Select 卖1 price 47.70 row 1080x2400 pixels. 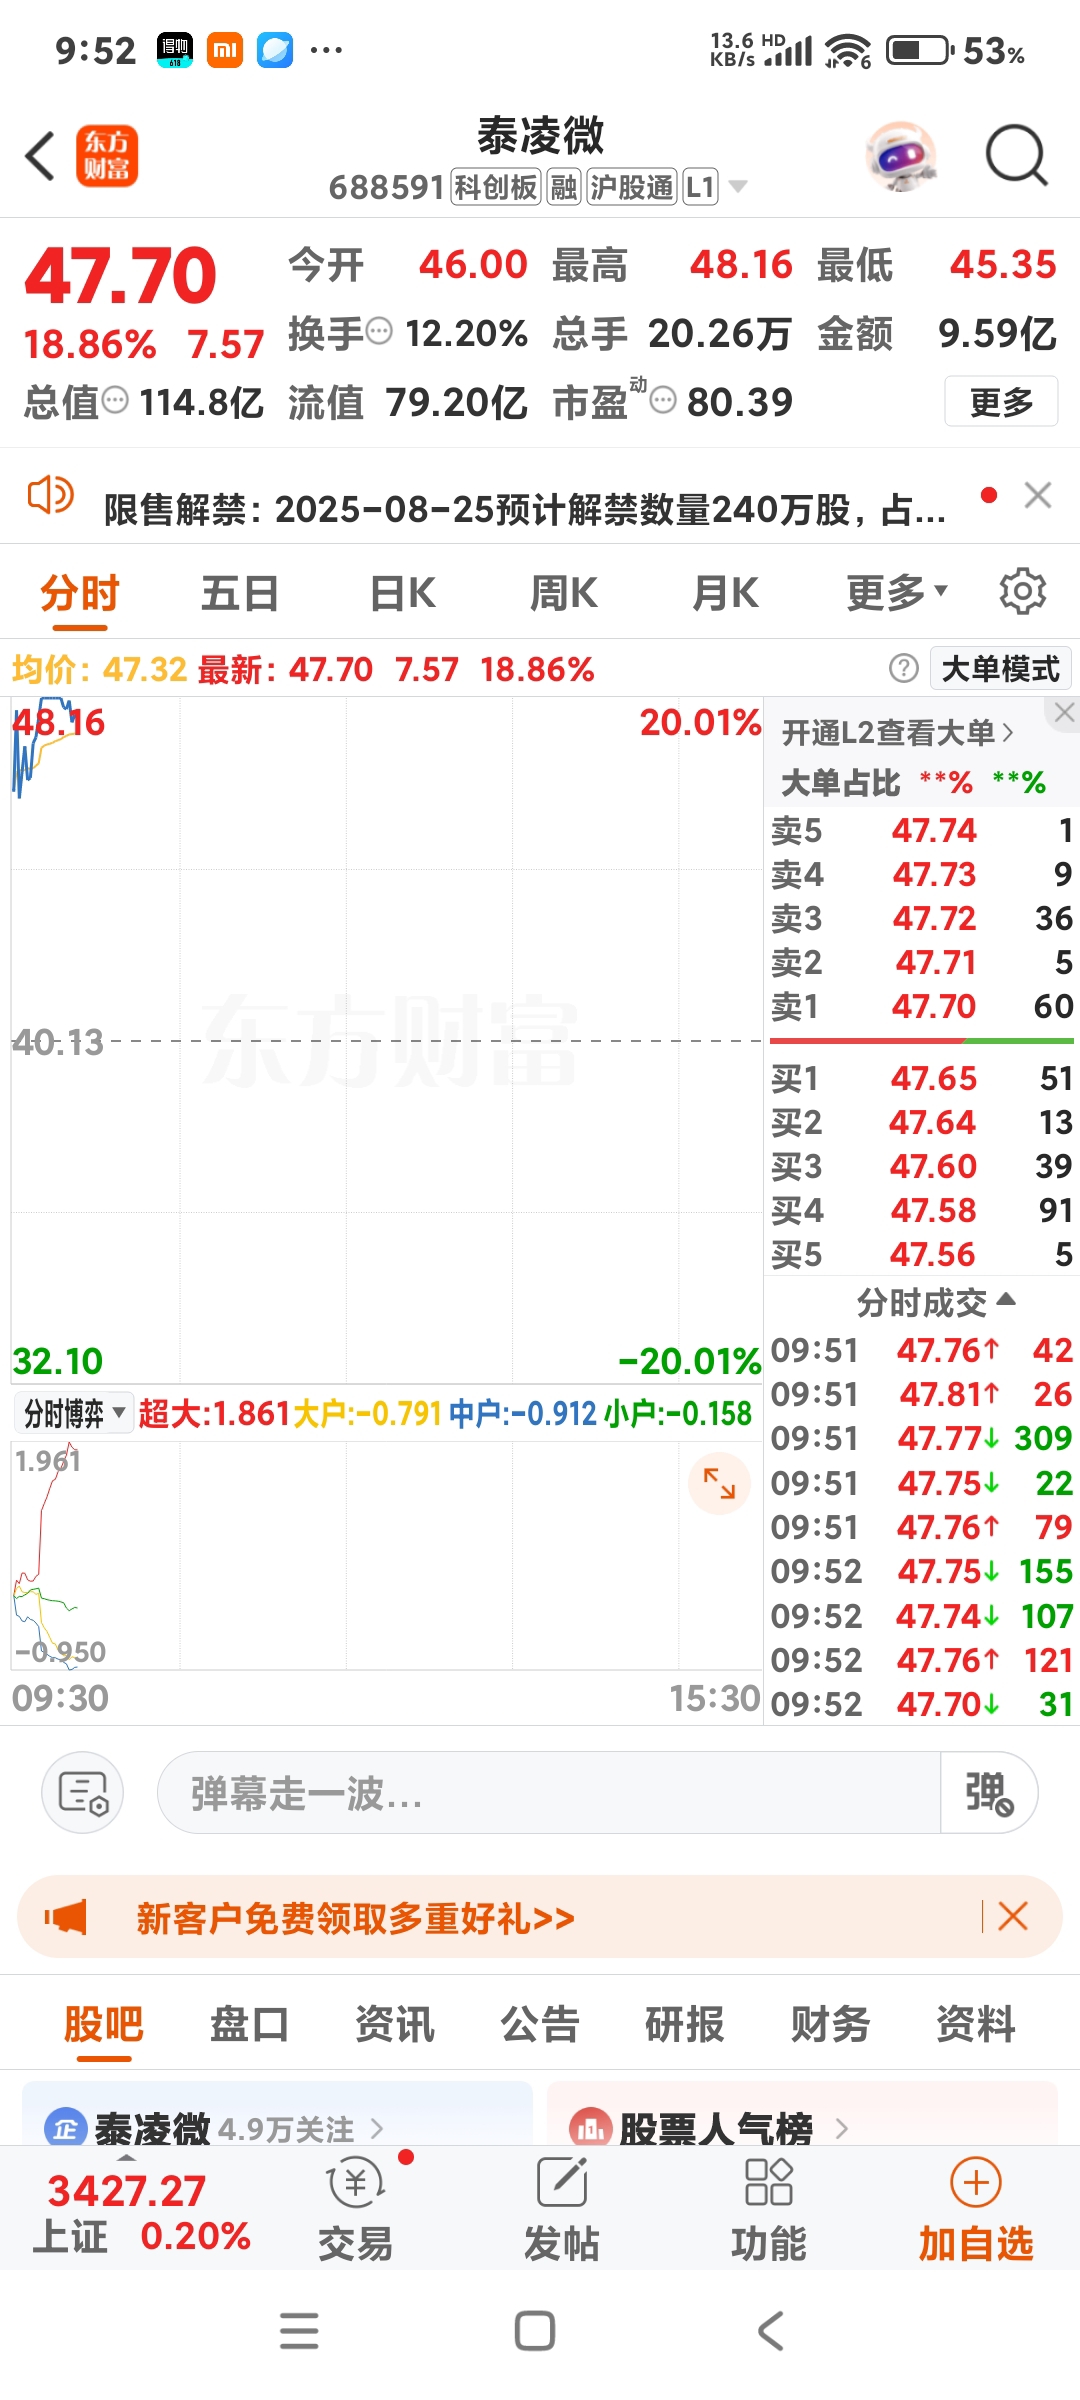[922, 1006]
